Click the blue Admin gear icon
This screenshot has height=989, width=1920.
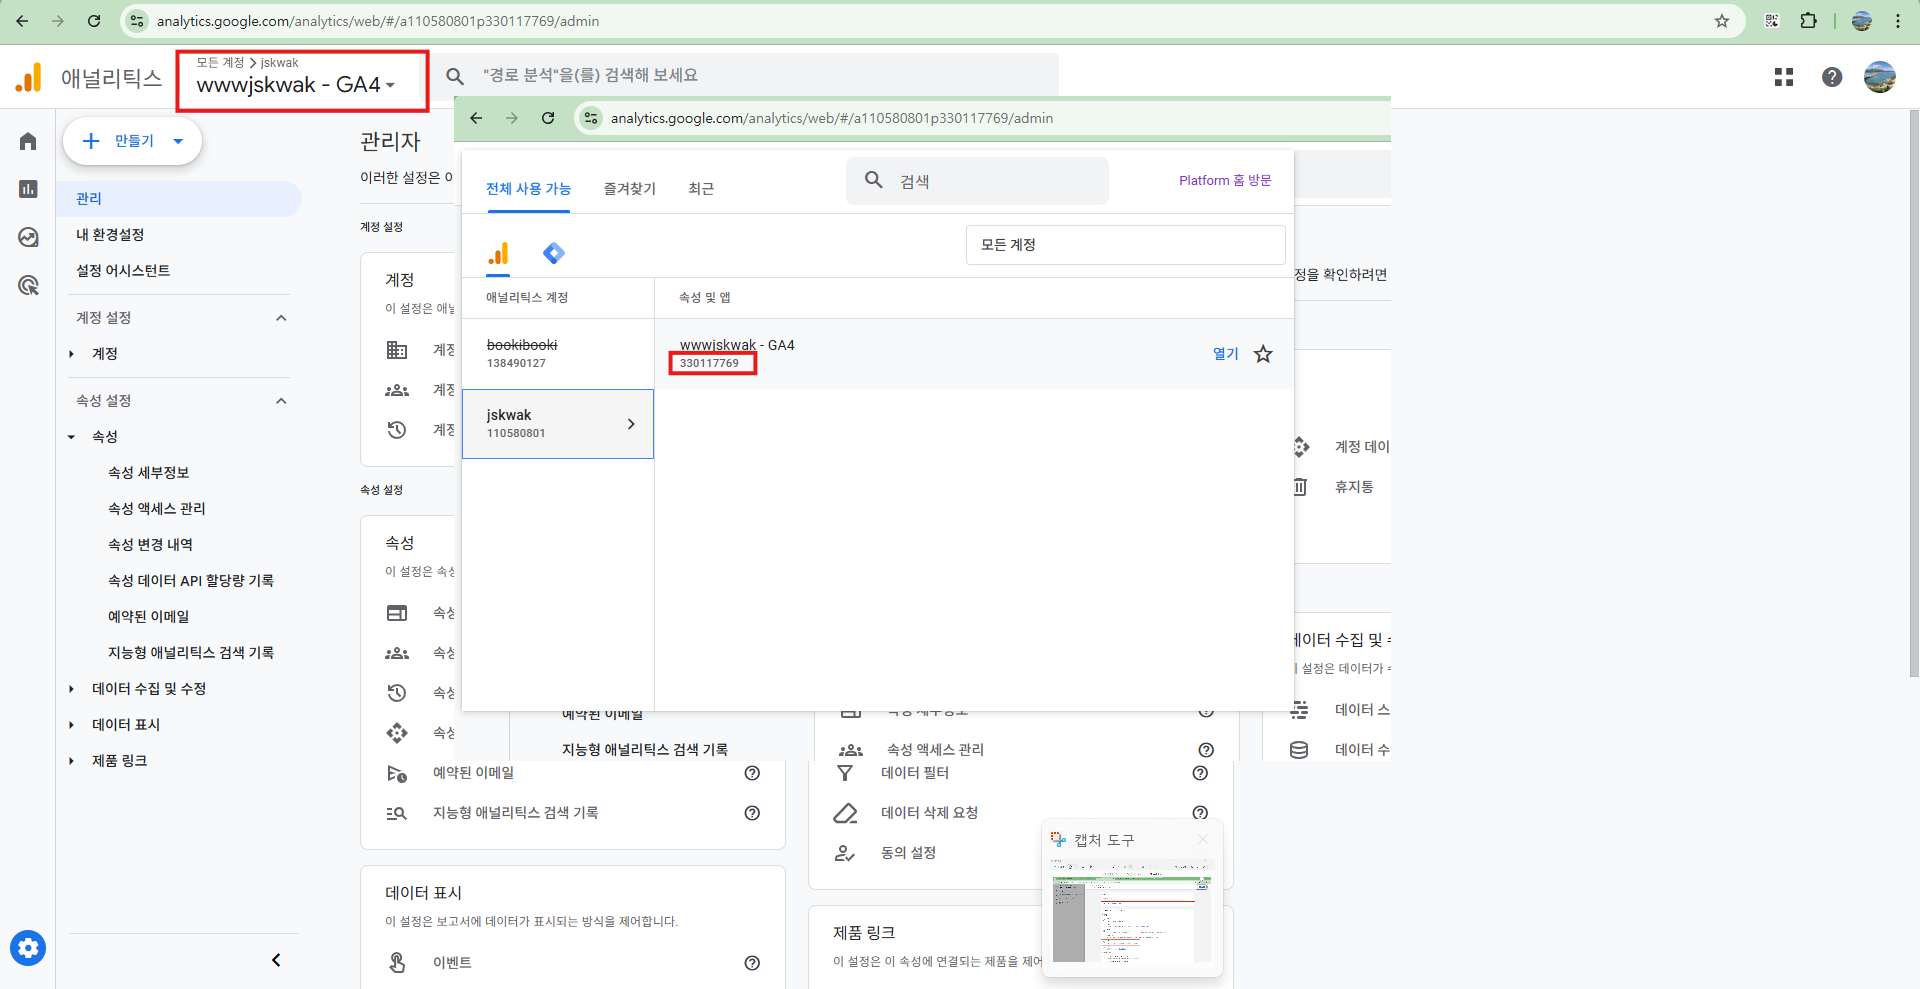(28, 947)
